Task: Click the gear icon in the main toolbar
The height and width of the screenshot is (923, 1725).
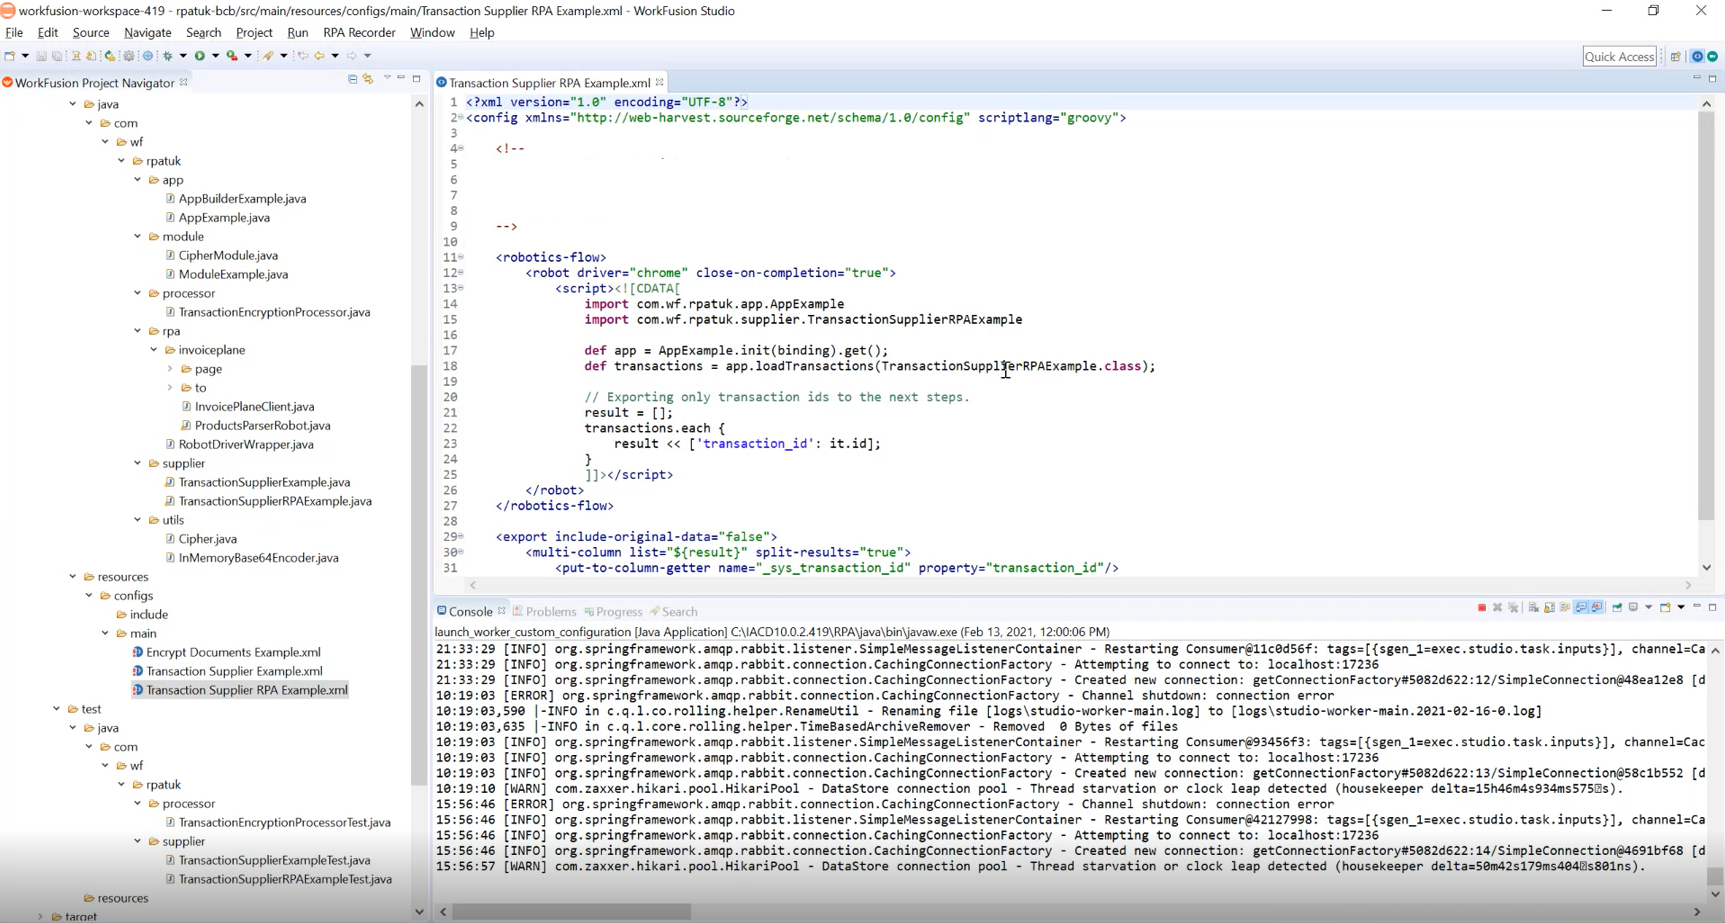Action: [x=128, y=56]
